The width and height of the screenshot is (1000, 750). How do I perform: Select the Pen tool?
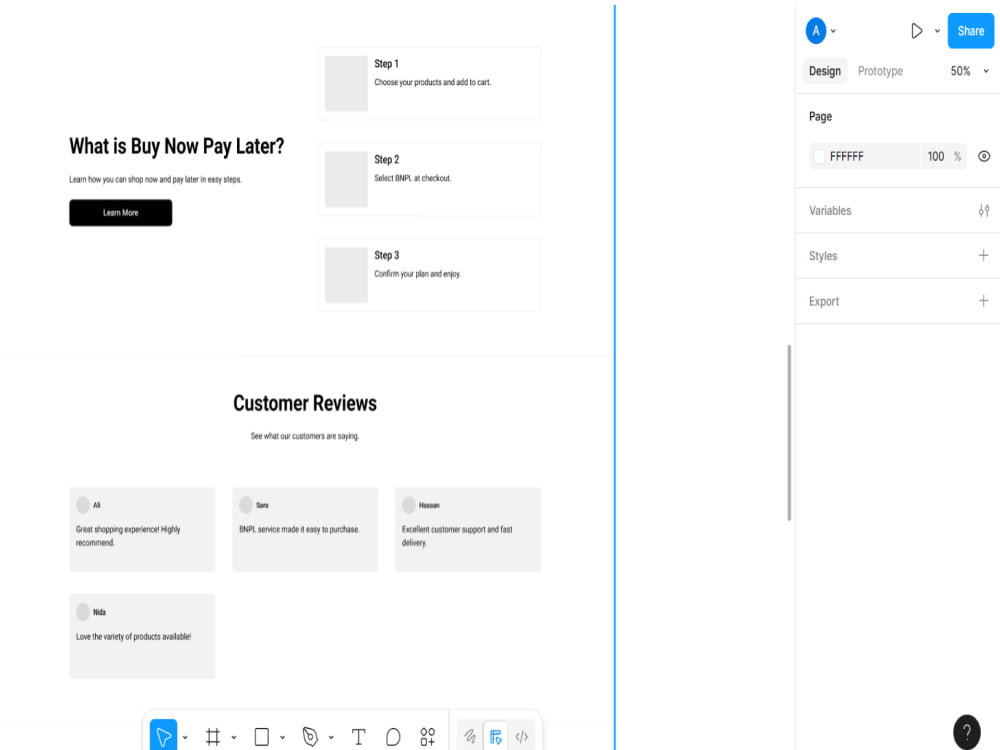point(310,737)
